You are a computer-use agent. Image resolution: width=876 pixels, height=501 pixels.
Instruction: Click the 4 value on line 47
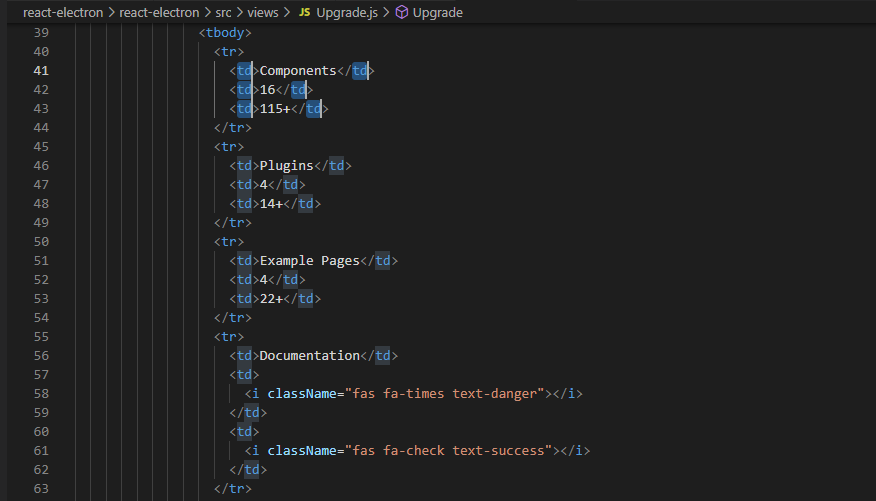(264, 185)
